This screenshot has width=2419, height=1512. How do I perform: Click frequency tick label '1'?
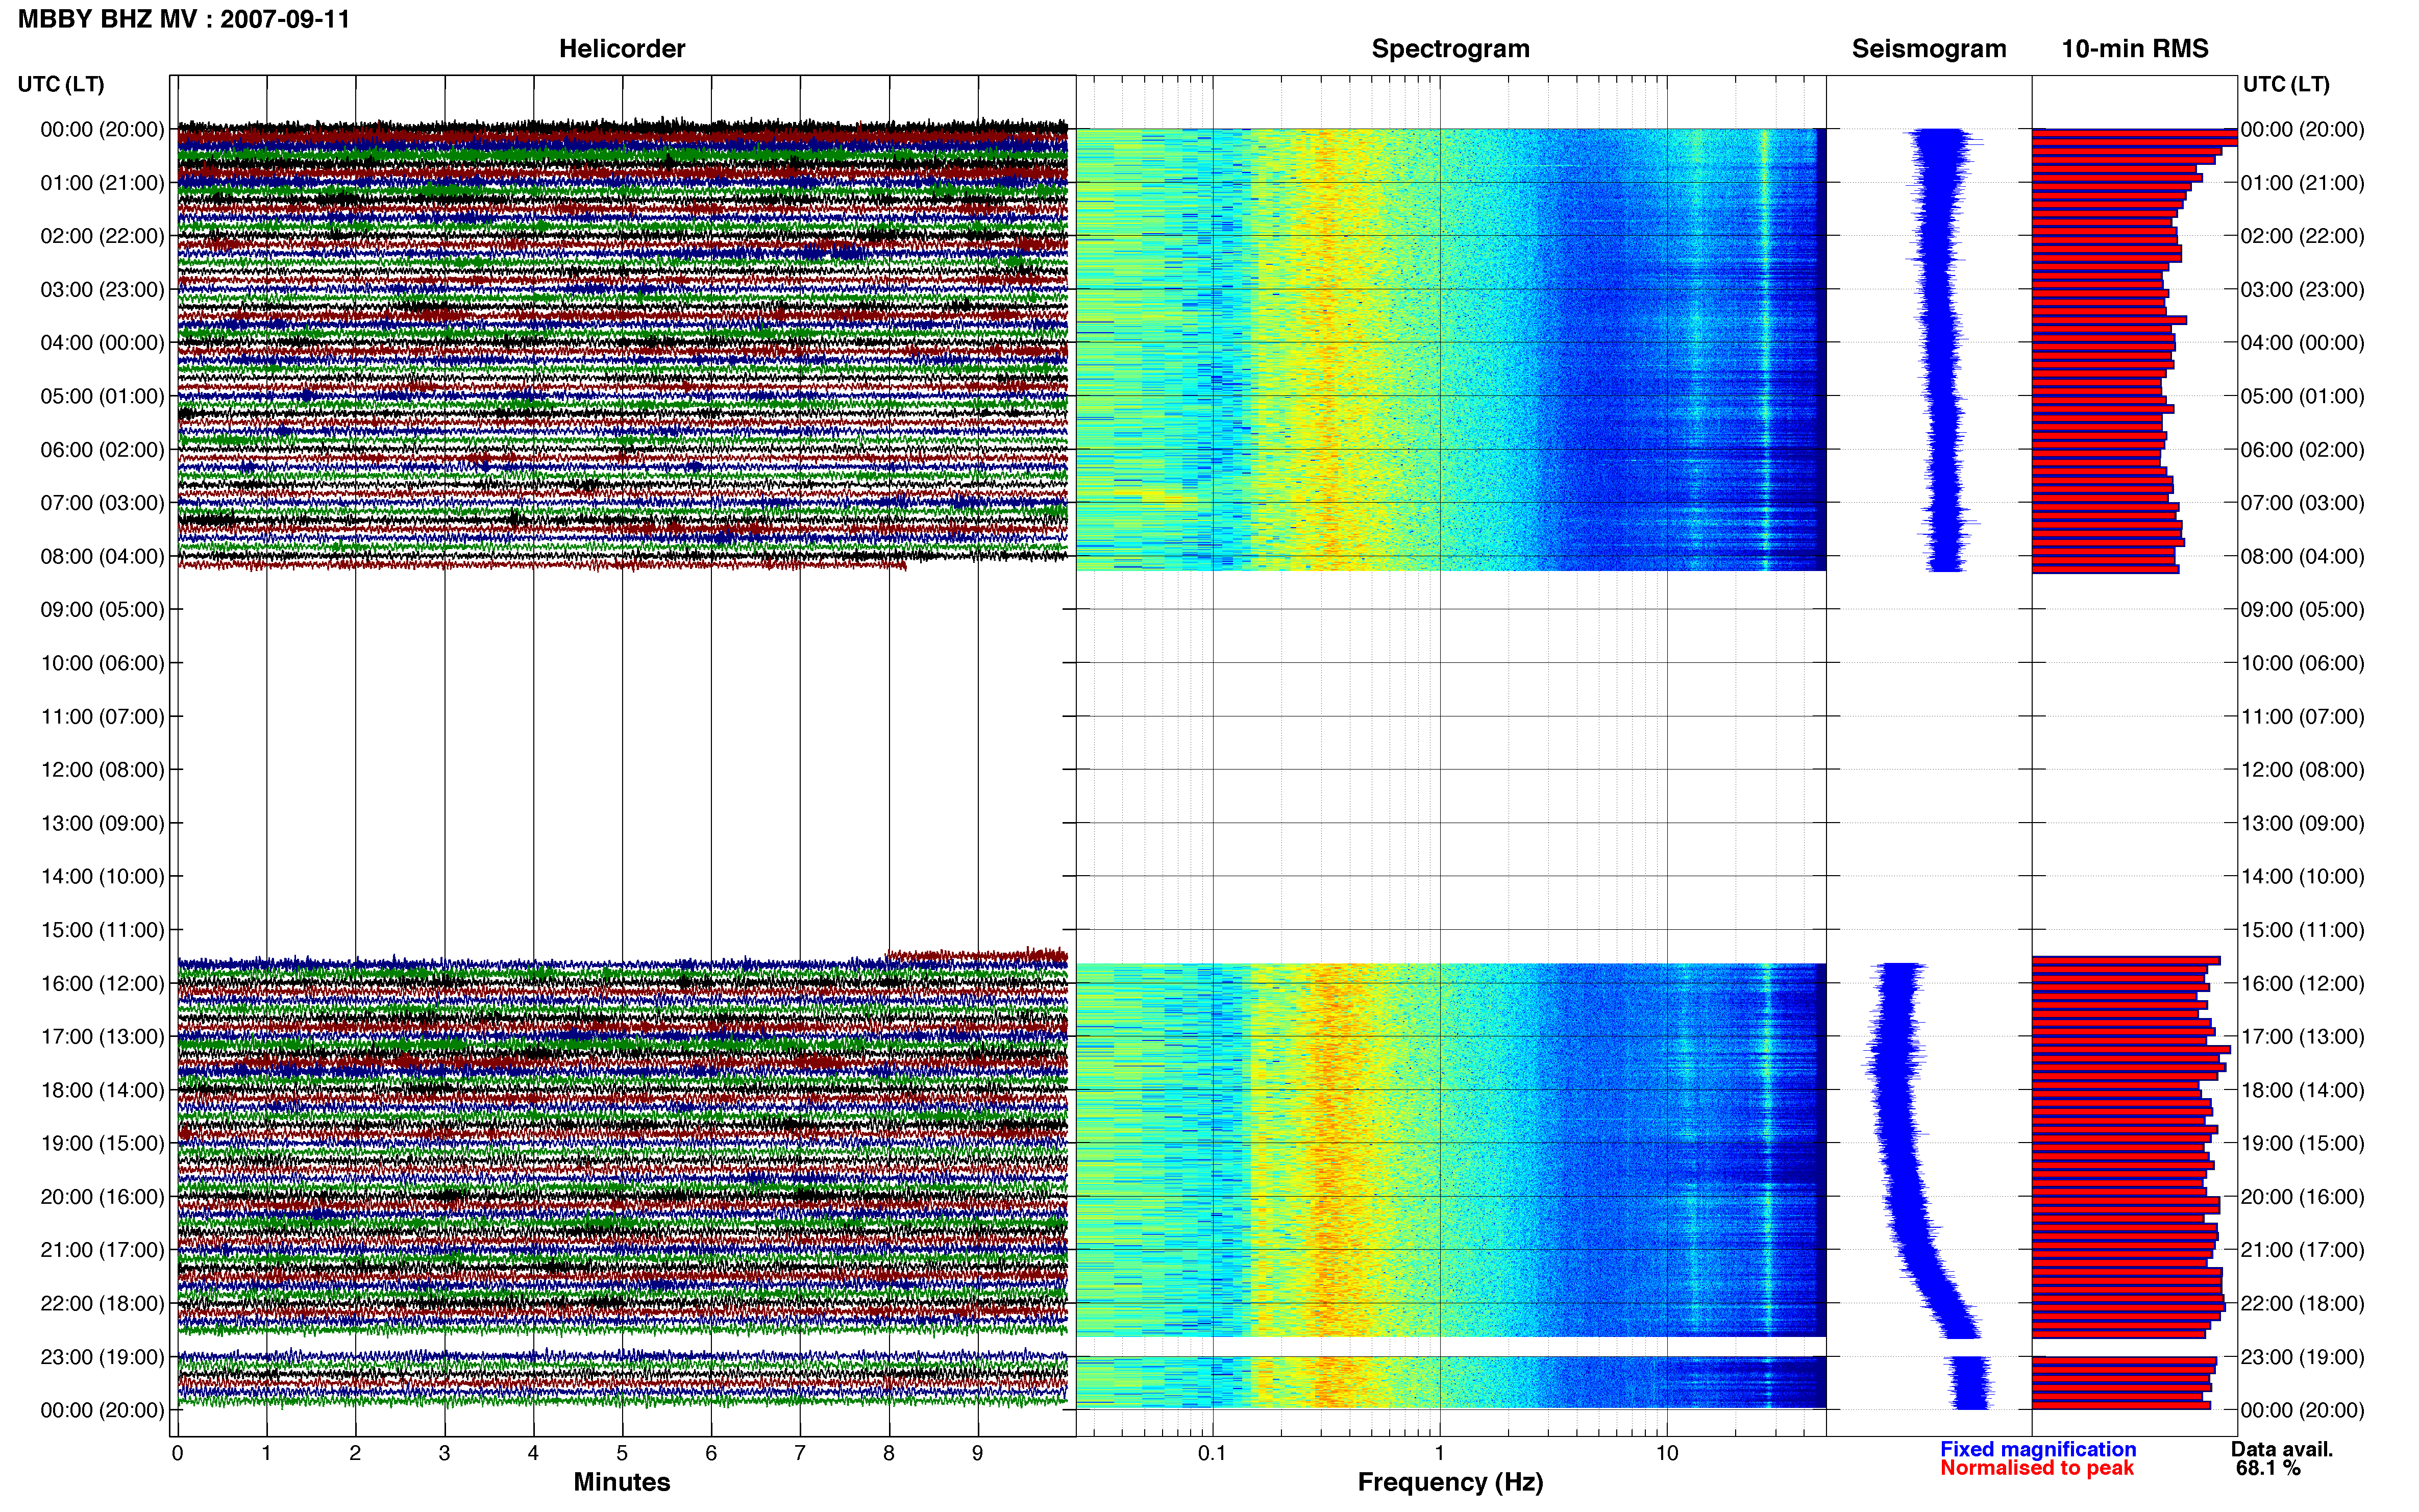coord(1439,1454)
